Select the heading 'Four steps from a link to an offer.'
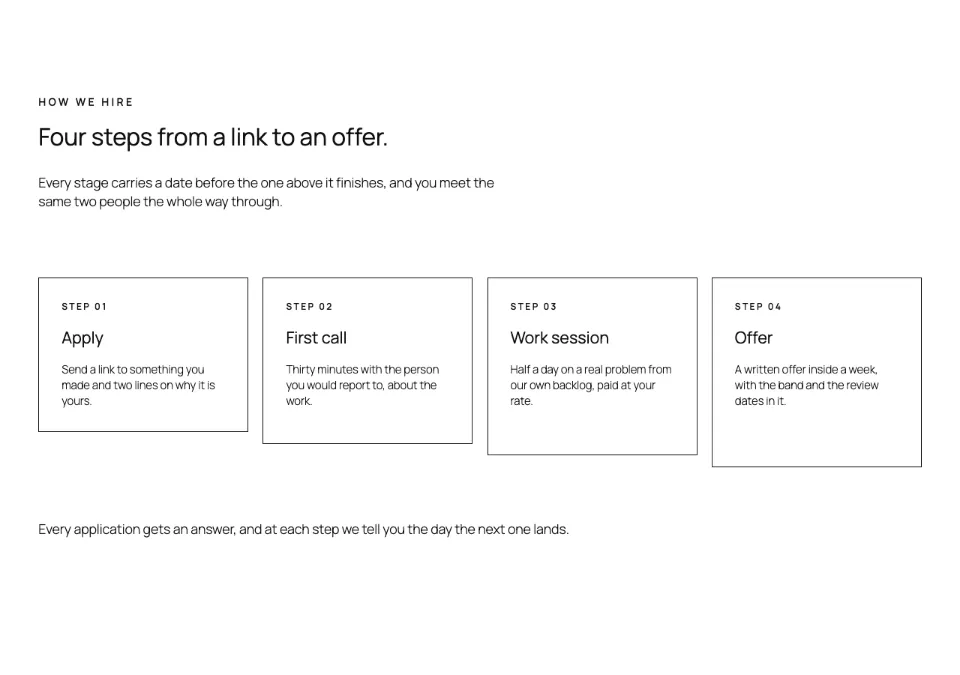 pyautogui.click(x=213, y=137)
